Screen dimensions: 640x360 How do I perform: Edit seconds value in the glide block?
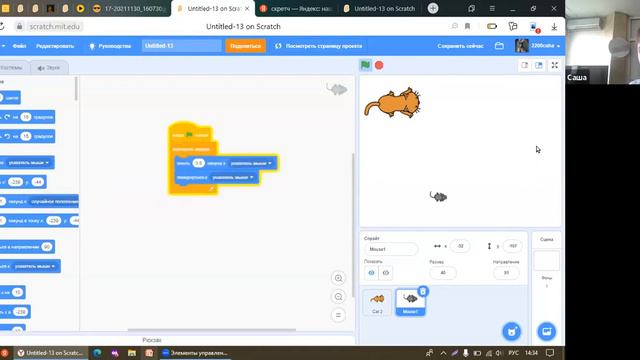[x=198, y=163]
